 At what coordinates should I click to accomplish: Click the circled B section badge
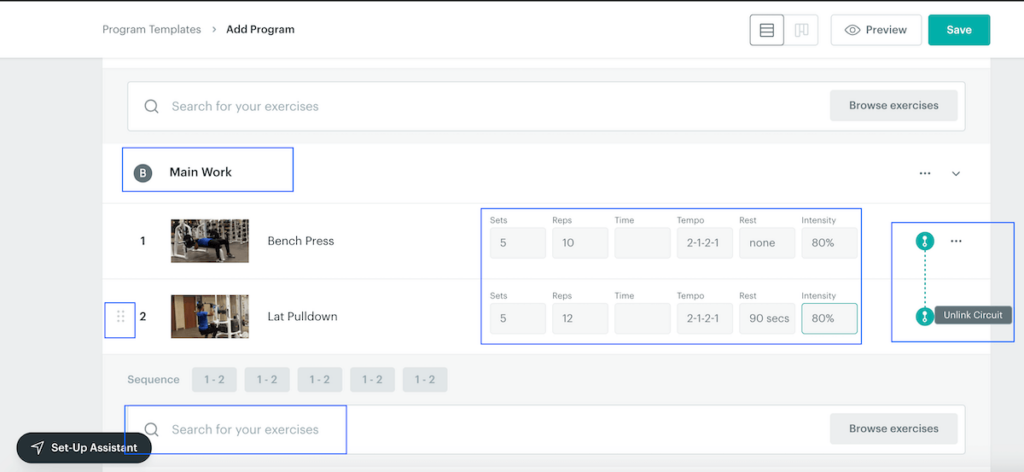(143, 173)
